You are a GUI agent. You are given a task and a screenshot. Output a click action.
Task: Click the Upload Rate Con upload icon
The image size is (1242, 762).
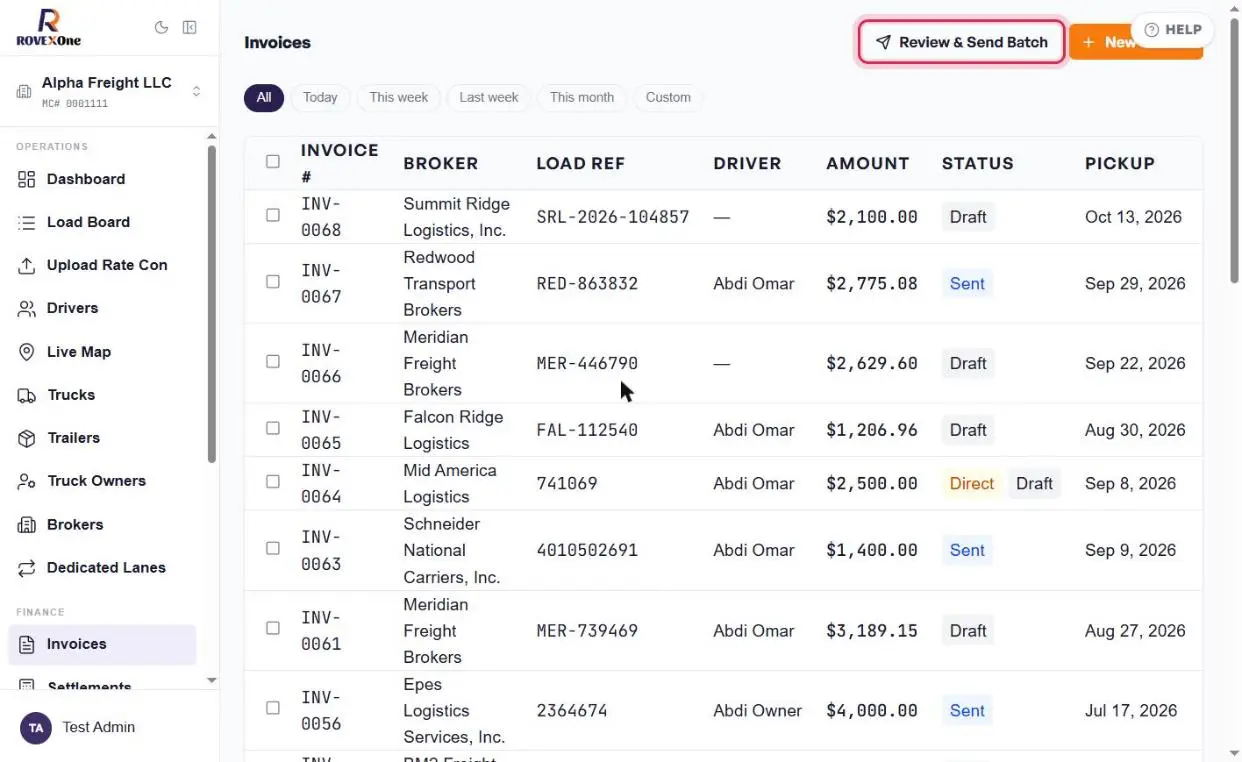click(x=27, y=265)
